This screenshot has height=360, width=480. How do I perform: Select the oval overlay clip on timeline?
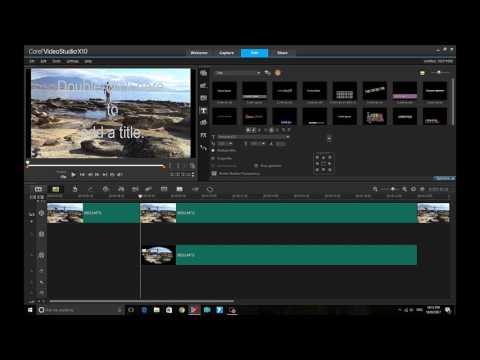[279, 255]
